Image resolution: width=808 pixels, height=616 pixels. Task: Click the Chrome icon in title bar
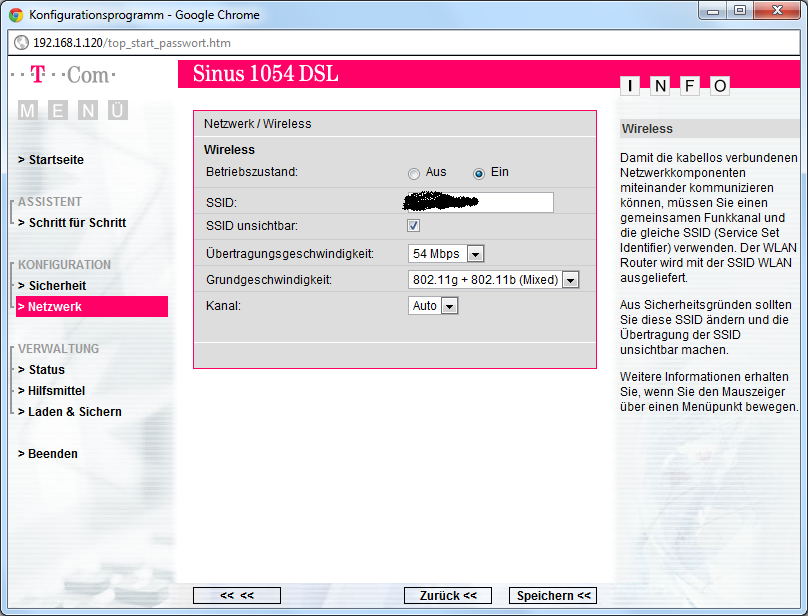[x=16, y=15]
